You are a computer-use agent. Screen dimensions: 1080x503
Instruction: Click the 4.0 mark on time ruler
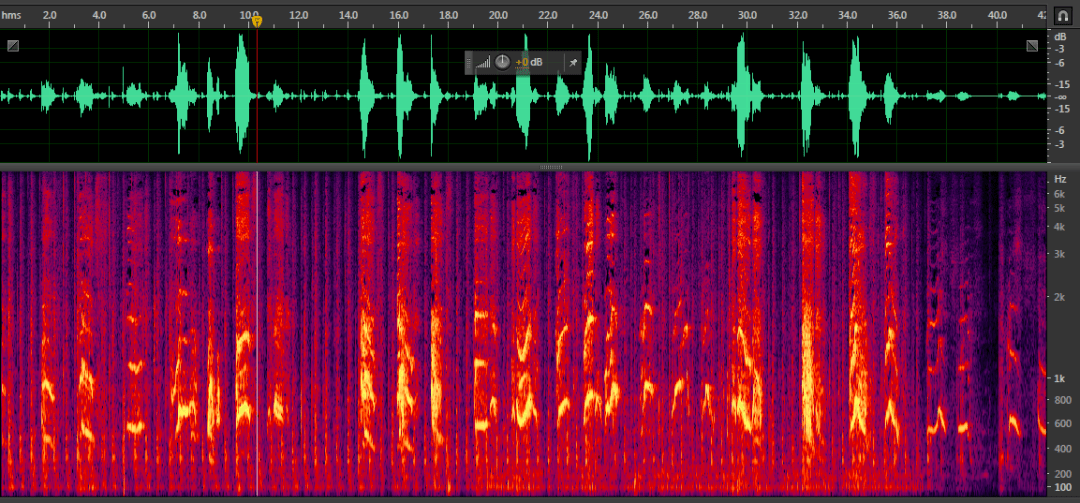coord(99,16)
